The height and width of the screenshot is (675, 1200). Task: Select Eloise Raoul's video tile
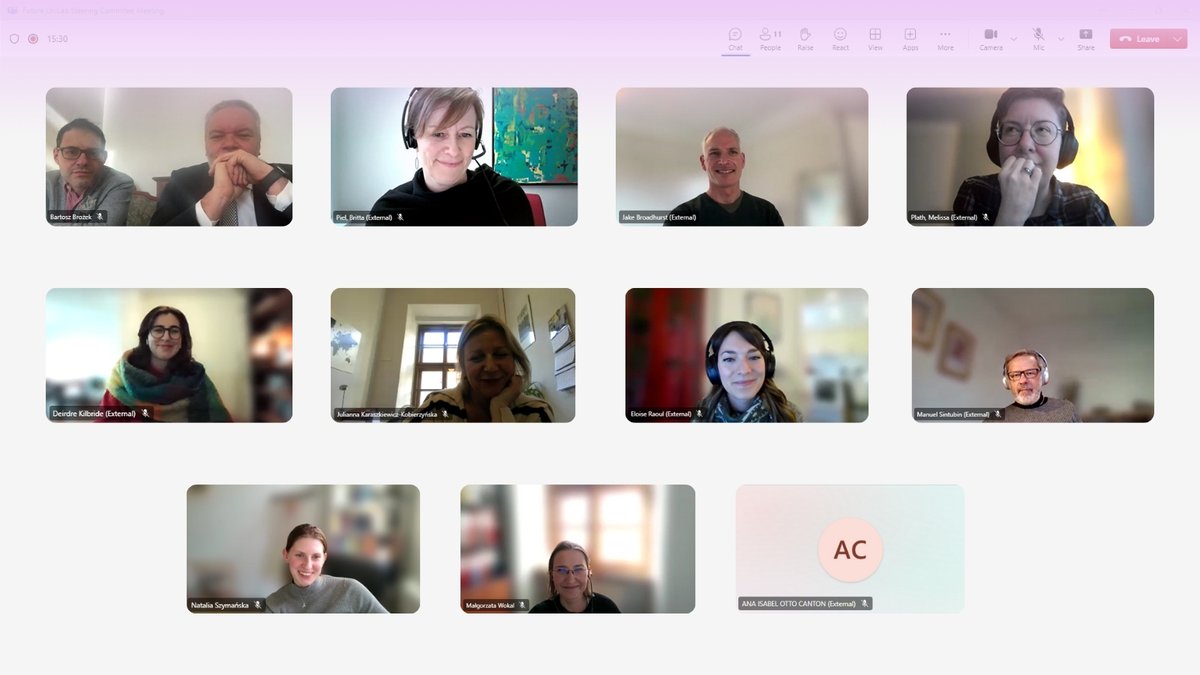click(747, 355)
